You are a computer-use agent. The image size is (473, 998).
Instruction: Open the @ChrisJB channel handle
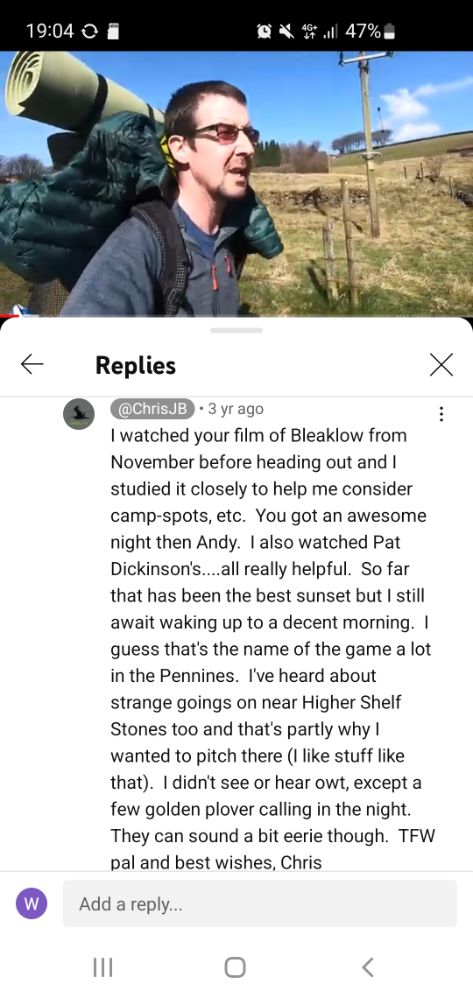(x=152, y=409)
